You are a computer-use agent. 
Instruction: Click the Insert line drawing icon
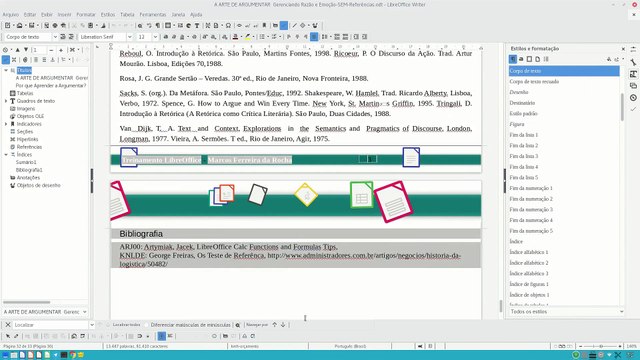(294, 25)
